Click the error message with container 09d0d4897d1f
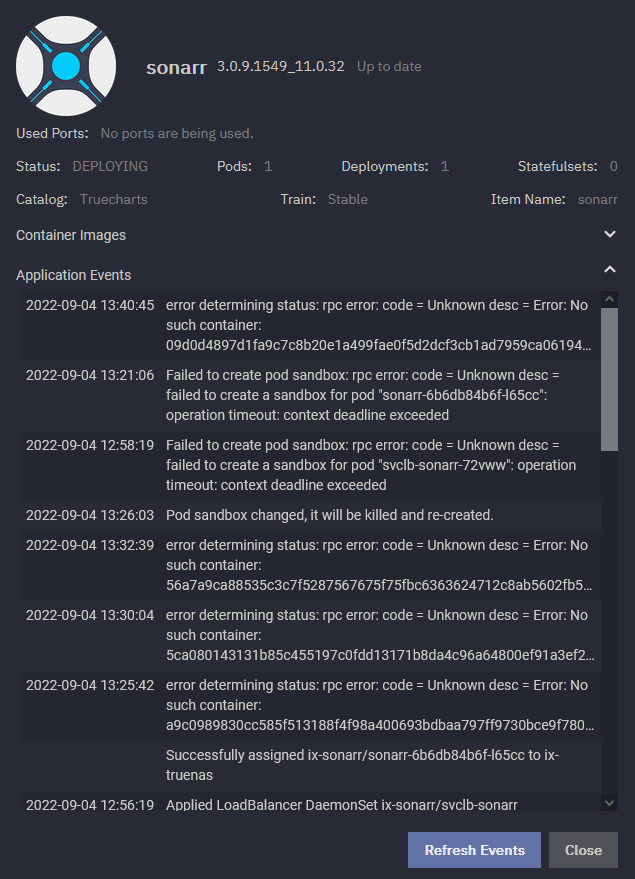 378,325
